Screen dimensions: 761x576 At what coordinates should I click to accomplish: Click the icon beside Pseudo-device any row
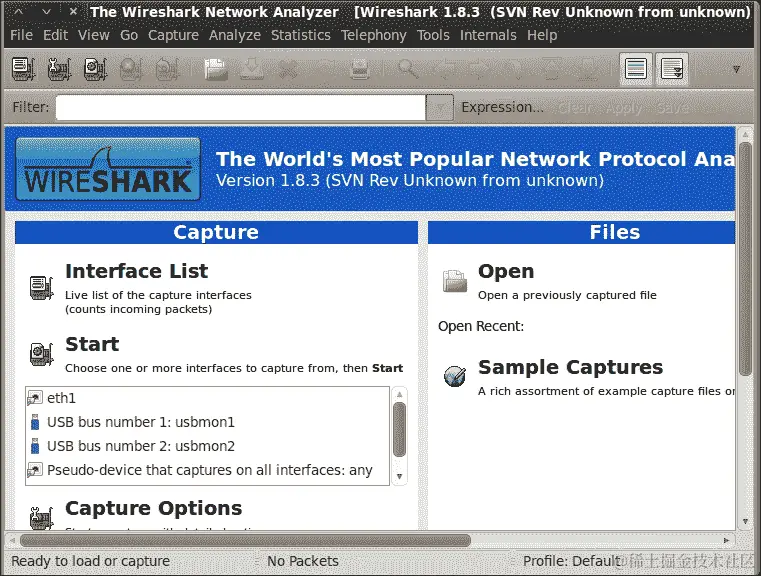[x=34, y=470]
